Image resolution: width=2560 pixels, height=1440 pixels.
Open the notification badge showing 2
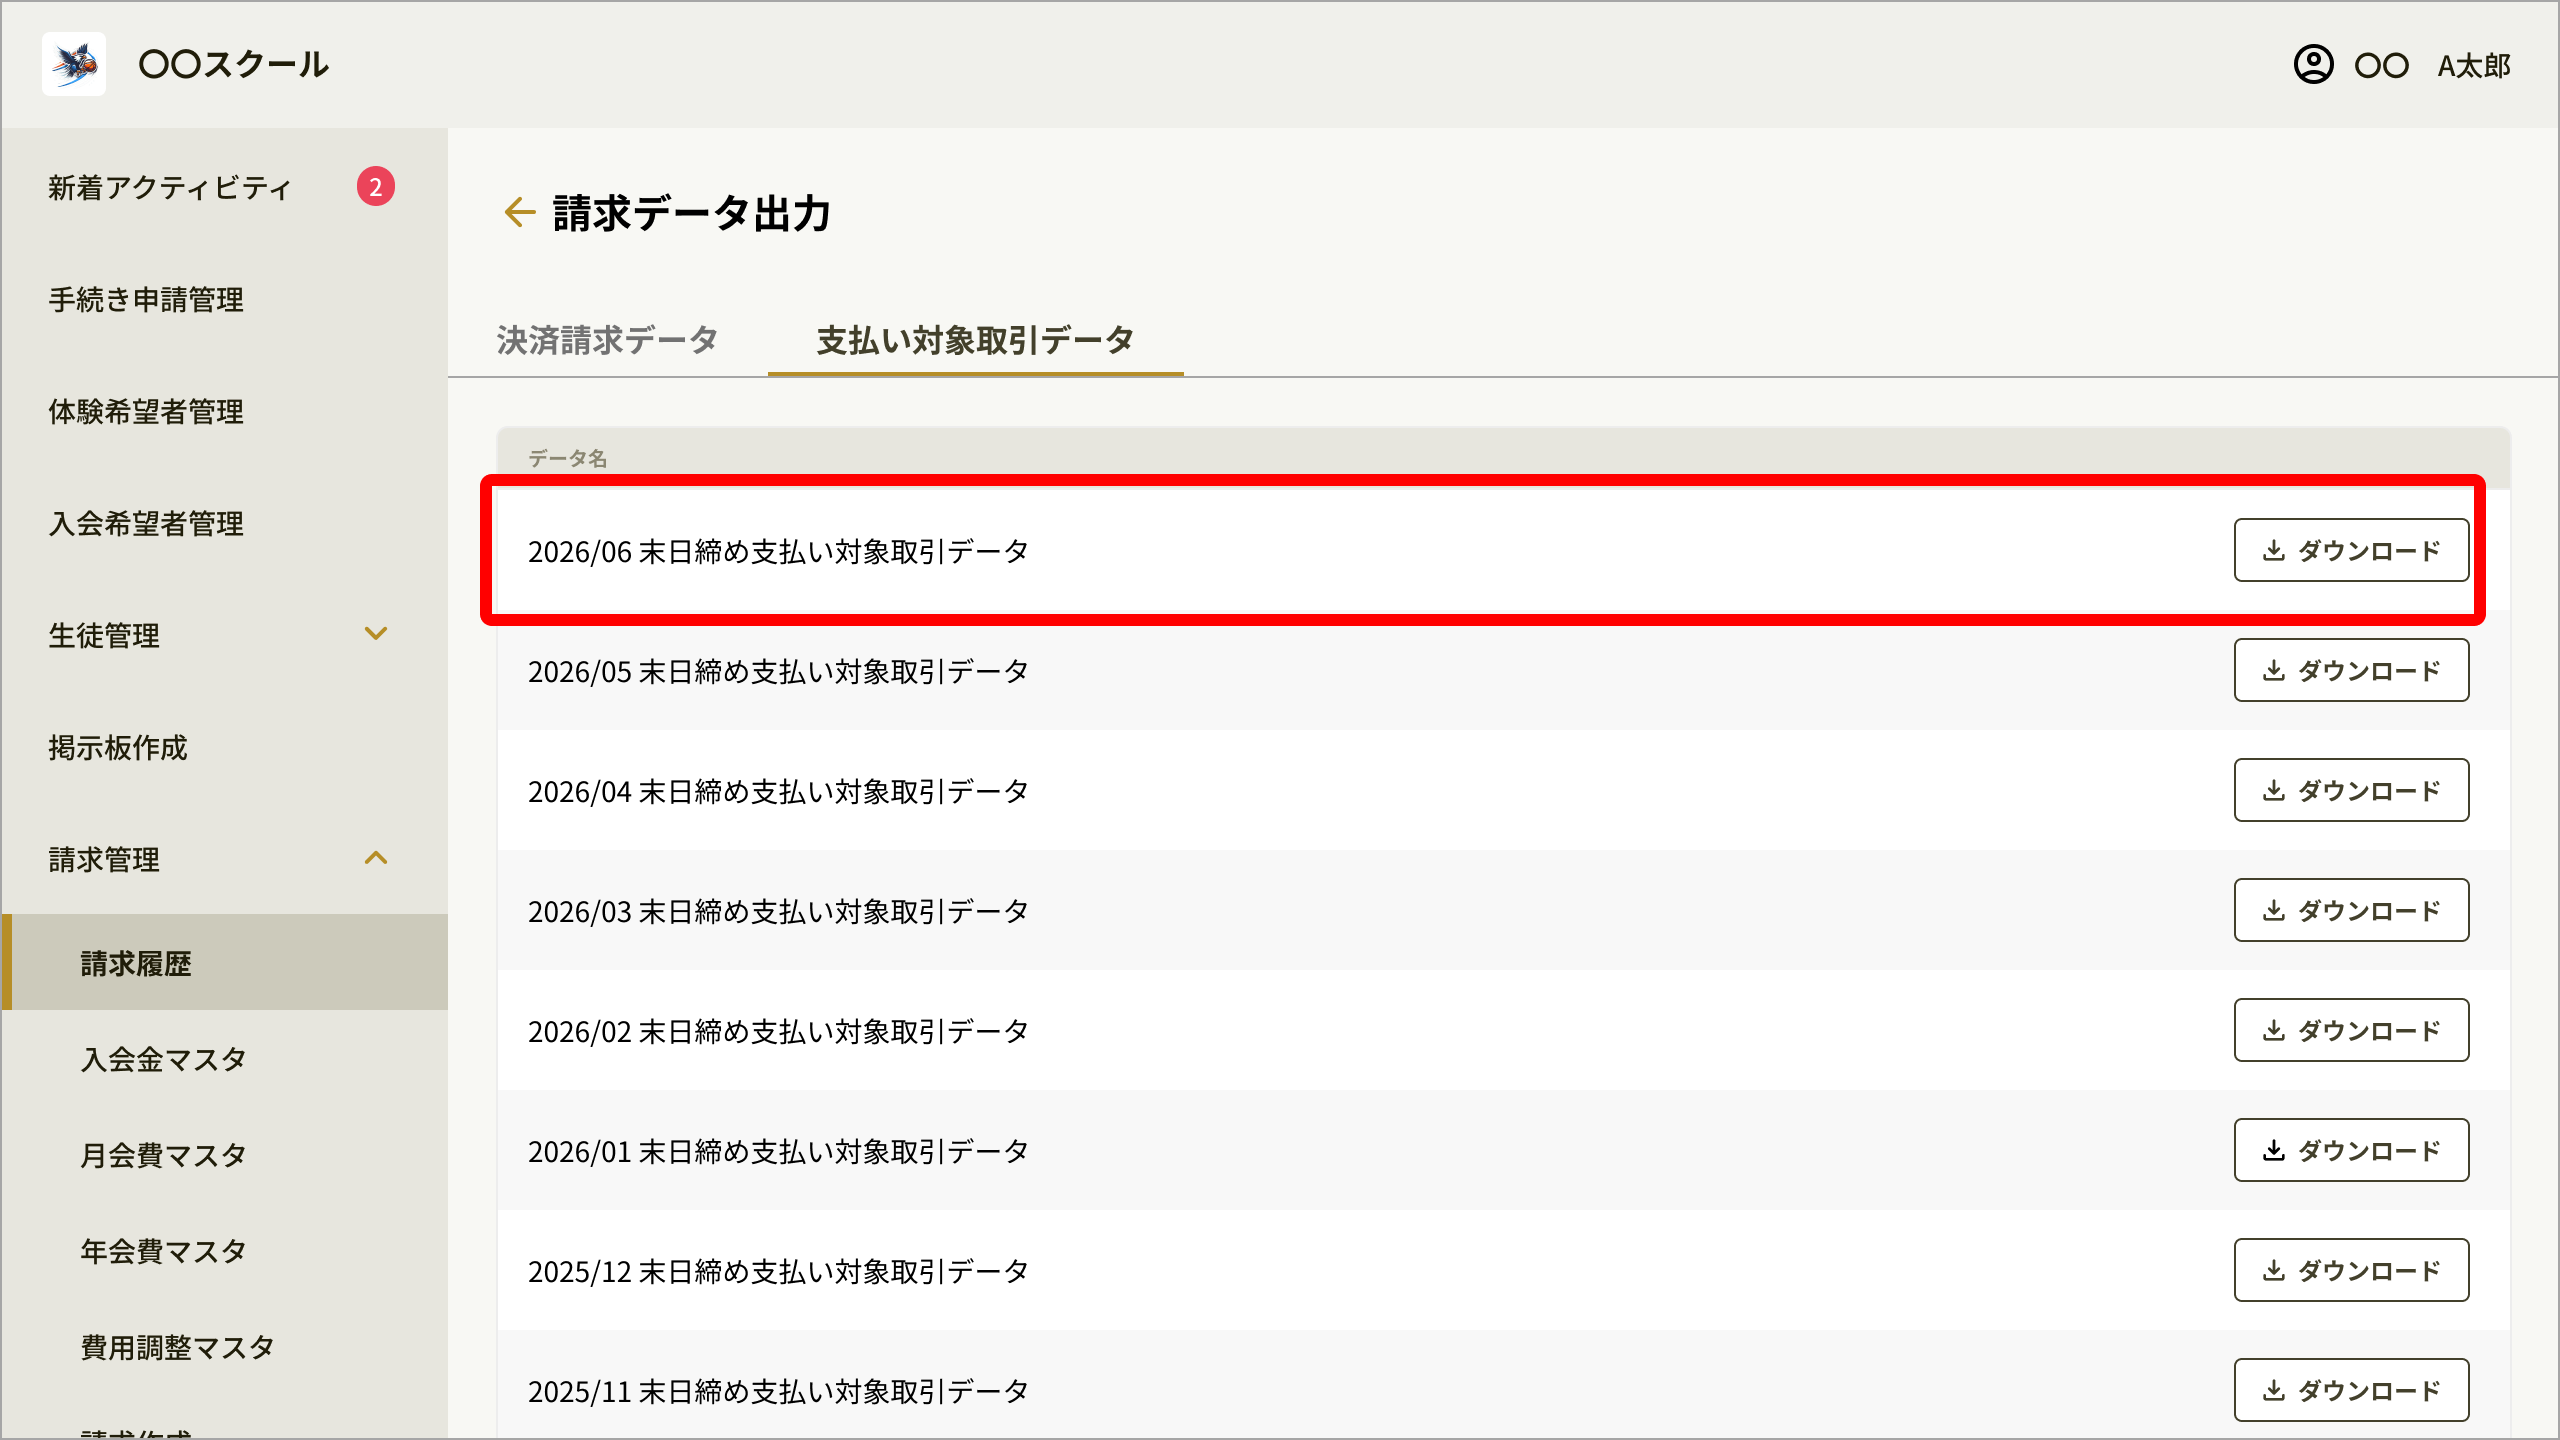coord(376,187)
